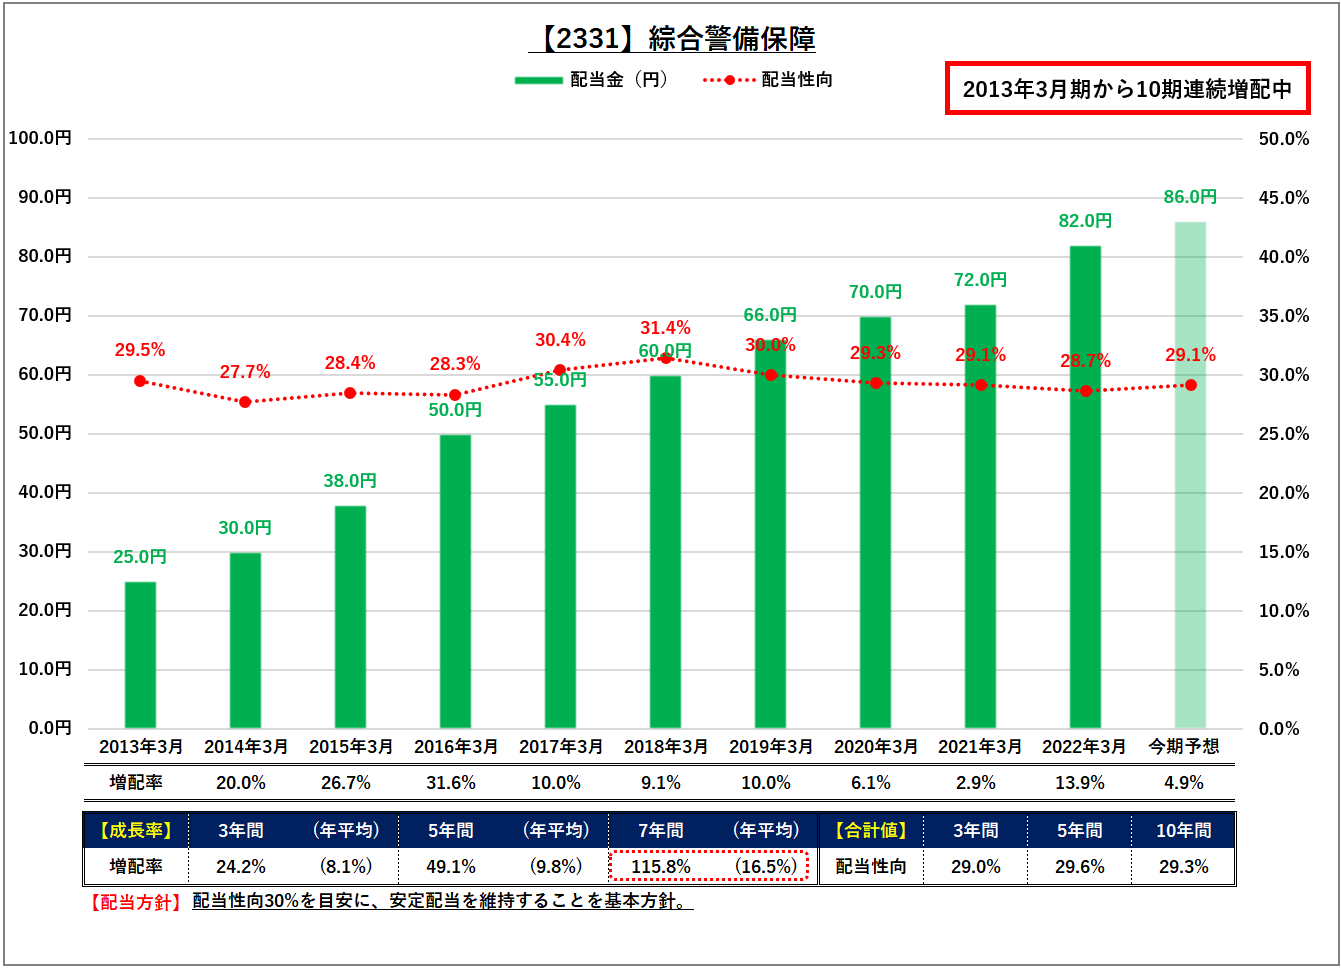The image size is (1341, 969).
Task: Click the 30.0円 data label
Action: [x=245, y=528]
